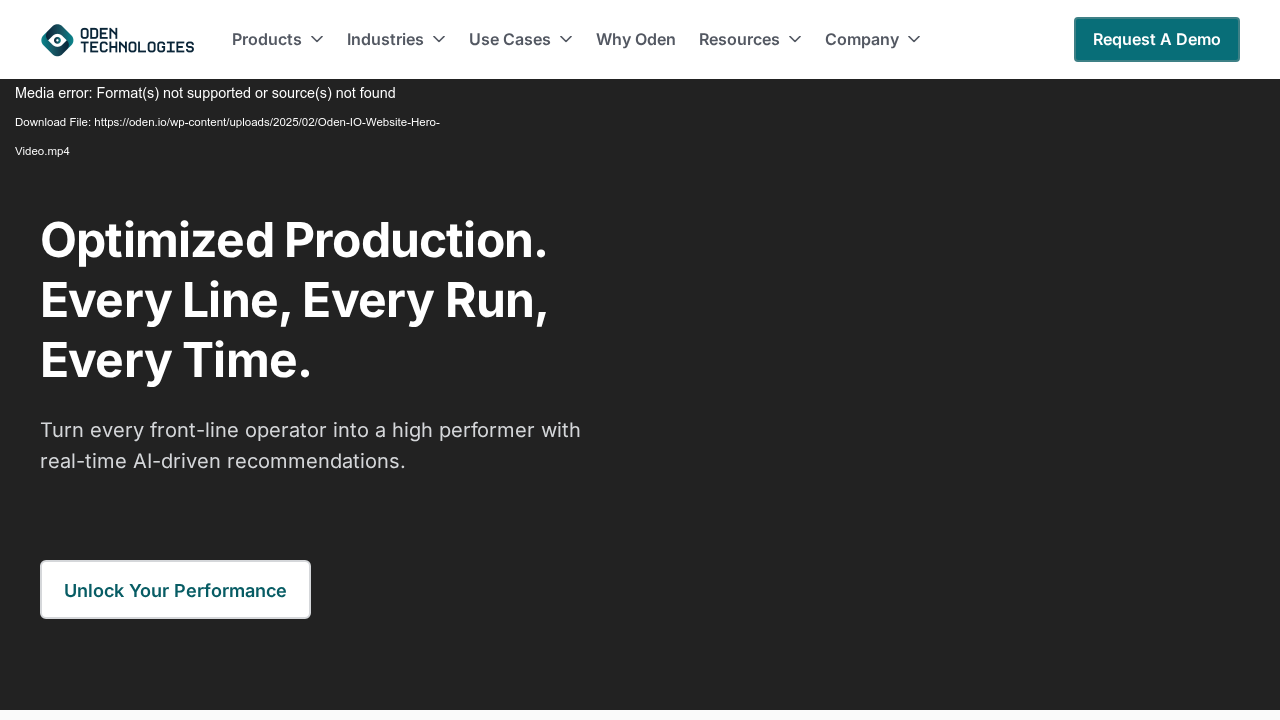Select the Industries nav link

pos(385,38)
